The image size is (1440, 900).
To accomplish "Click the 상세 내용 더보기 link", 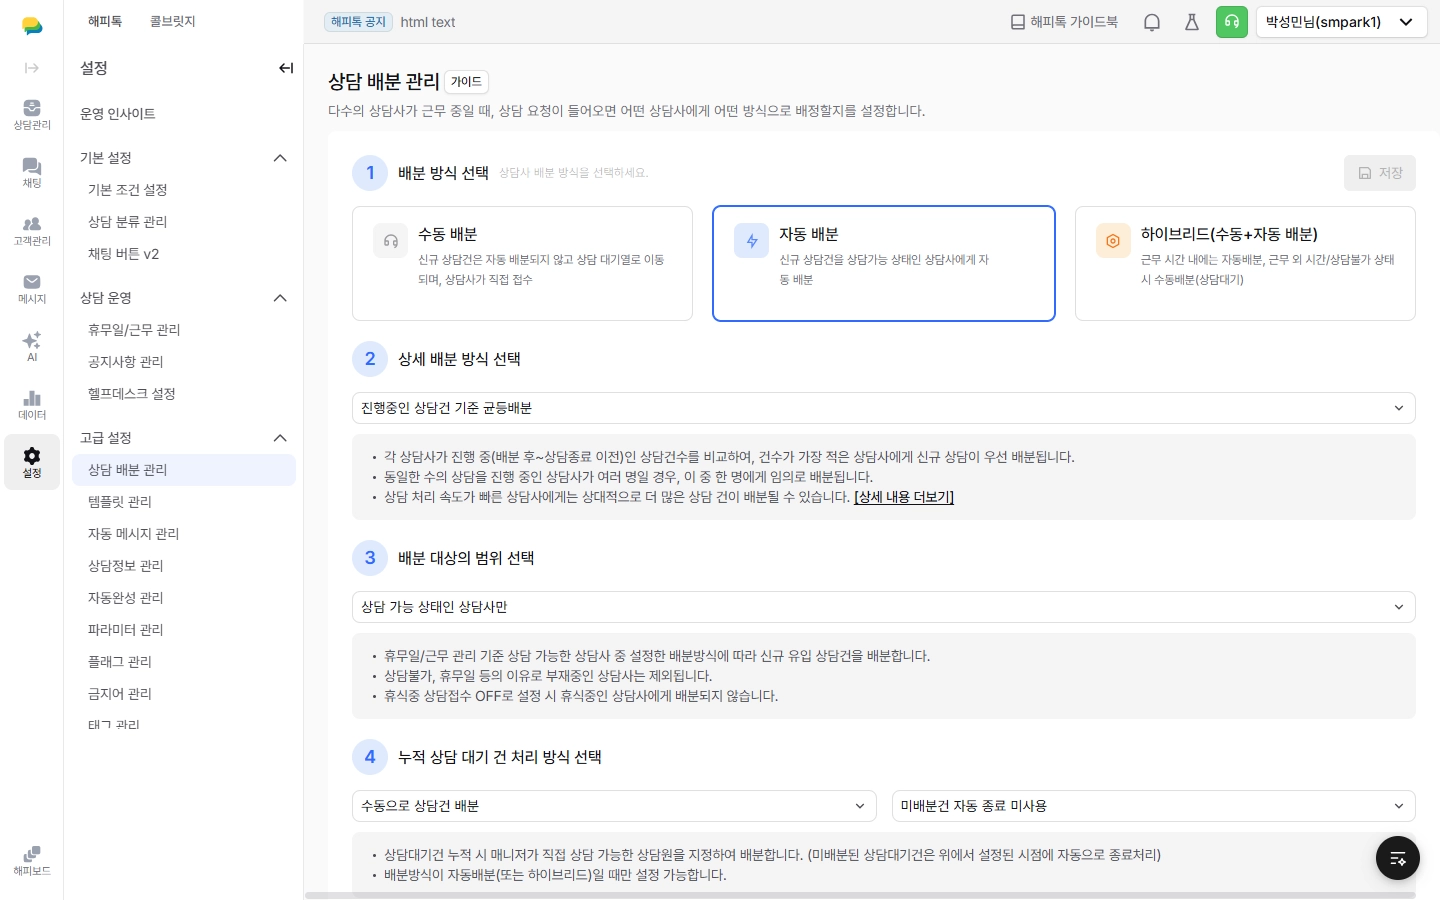I will [904, 497].
